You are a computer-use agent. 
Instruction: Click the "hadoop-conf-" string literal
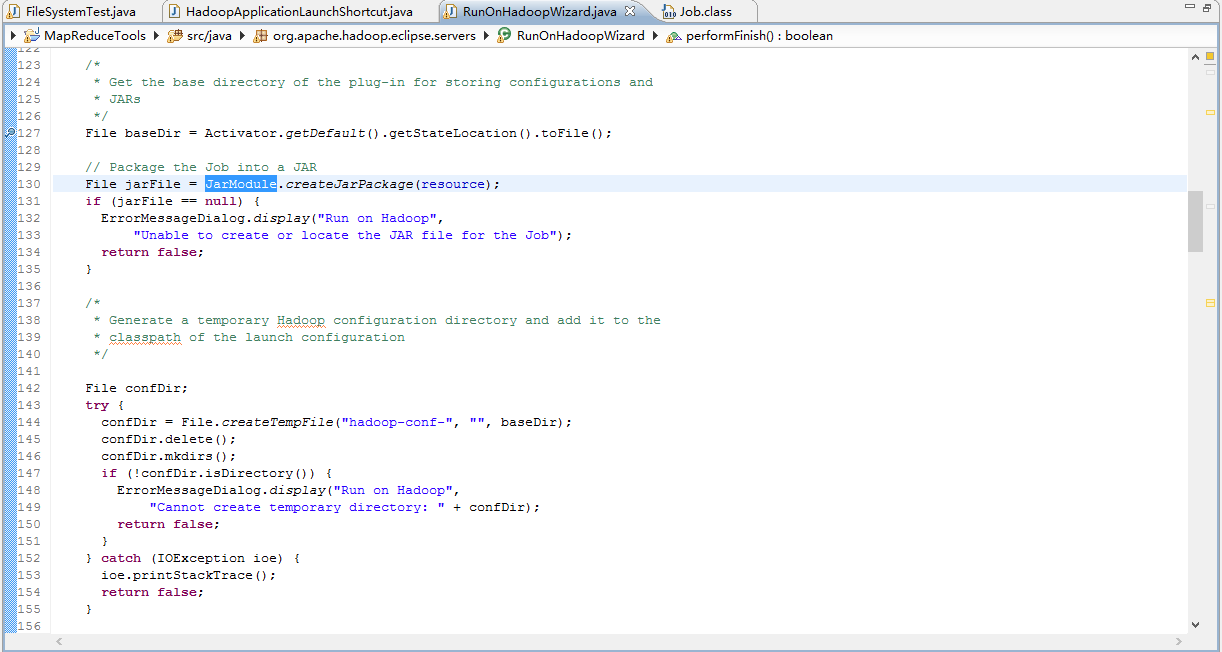[x=397, y=422]
